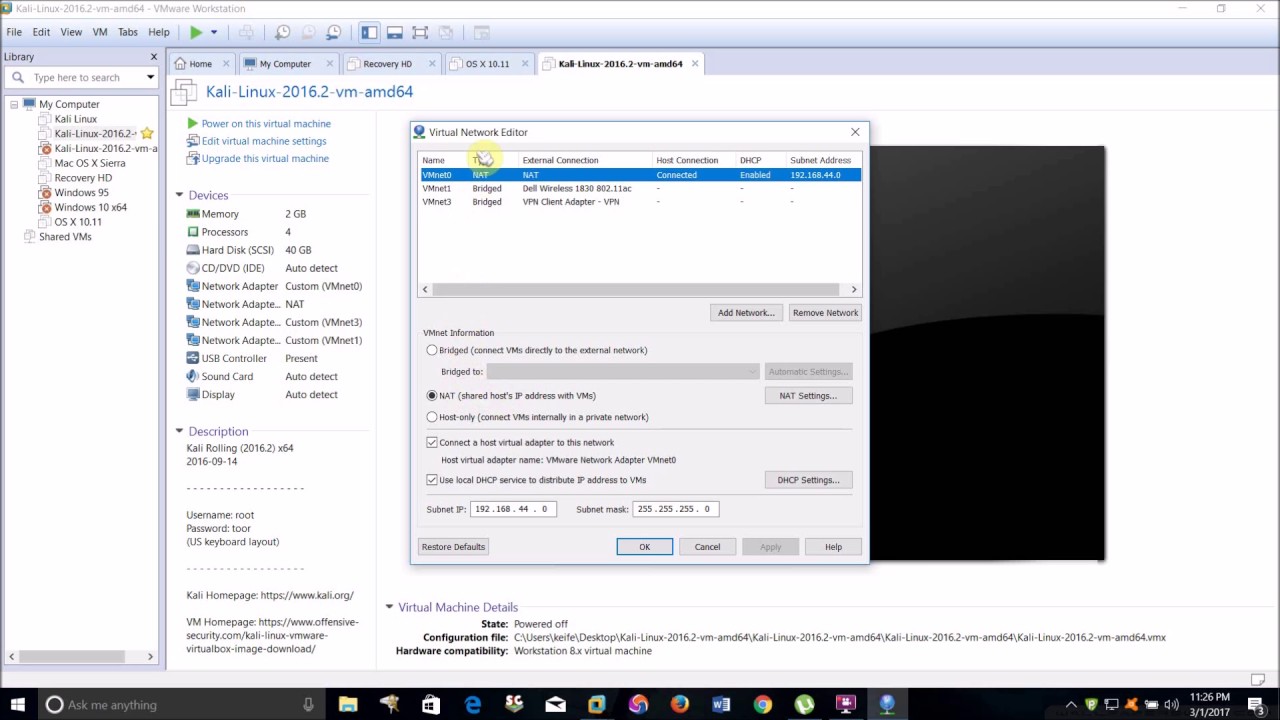The image size is (1280, 720).
Task: Switch to the Recovery HD tab
Action: point(388,64)
